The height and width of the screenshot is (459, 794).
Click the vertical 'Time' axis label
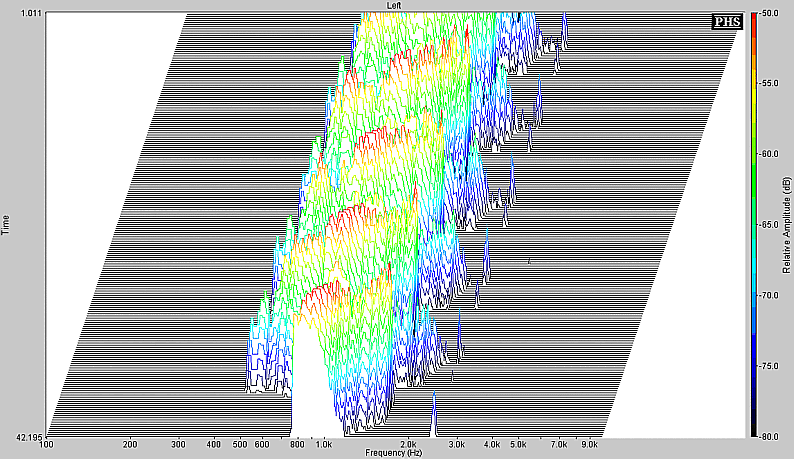[8, 225]
